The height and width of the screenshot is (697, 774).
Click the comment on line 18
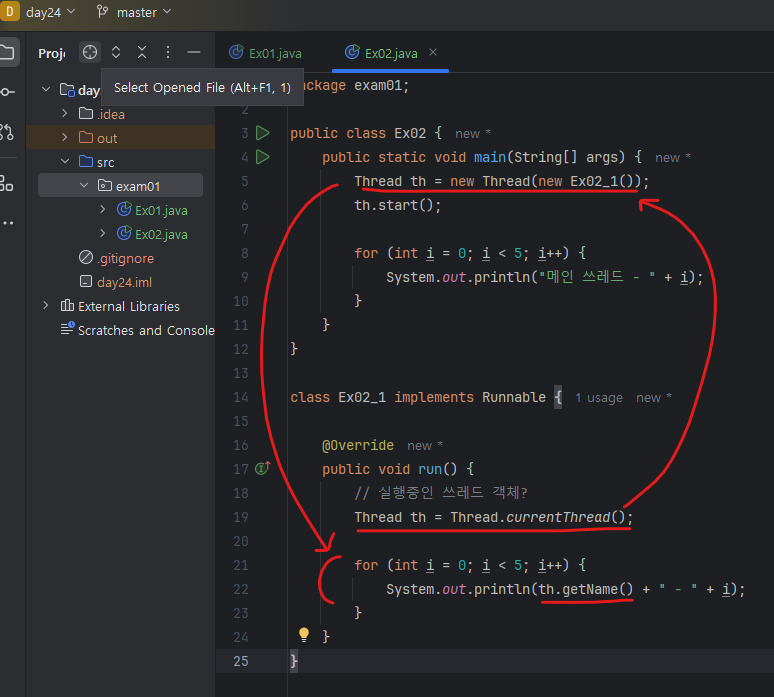tap(441, 493)
